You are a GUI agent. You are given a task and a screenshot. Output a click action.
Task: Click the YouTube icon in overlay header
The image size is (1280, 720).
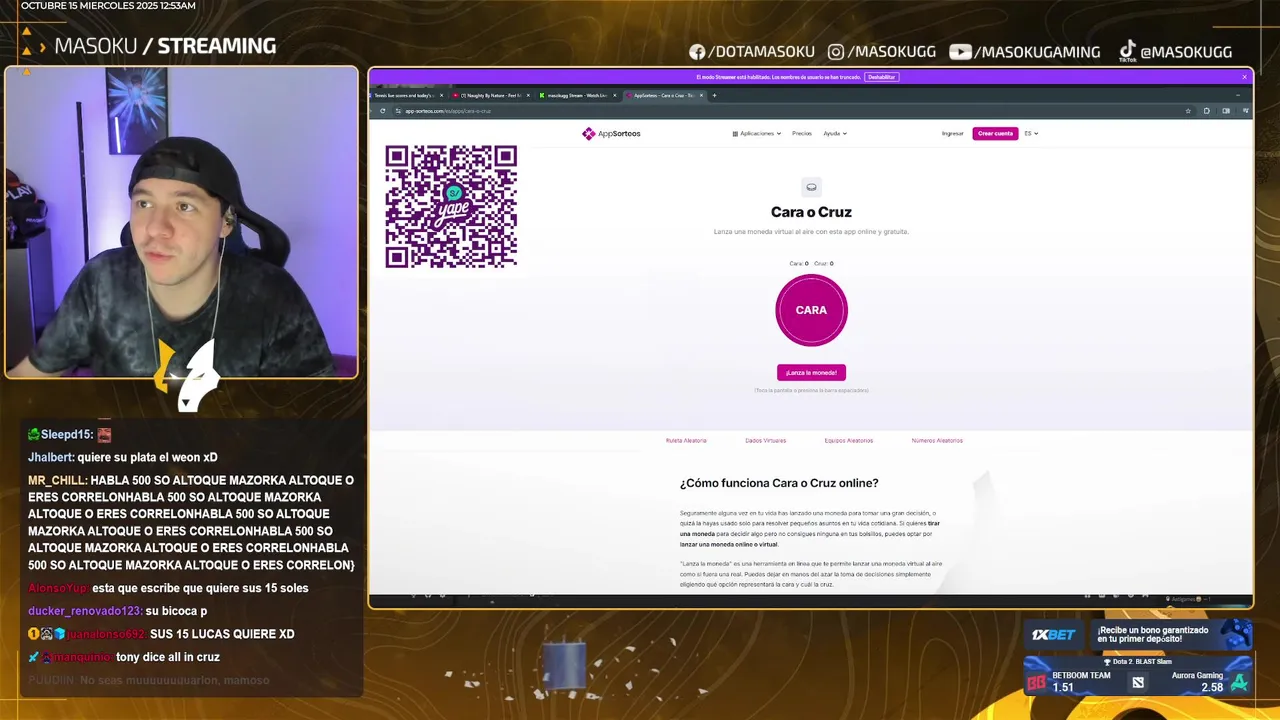tap(960, 52)
